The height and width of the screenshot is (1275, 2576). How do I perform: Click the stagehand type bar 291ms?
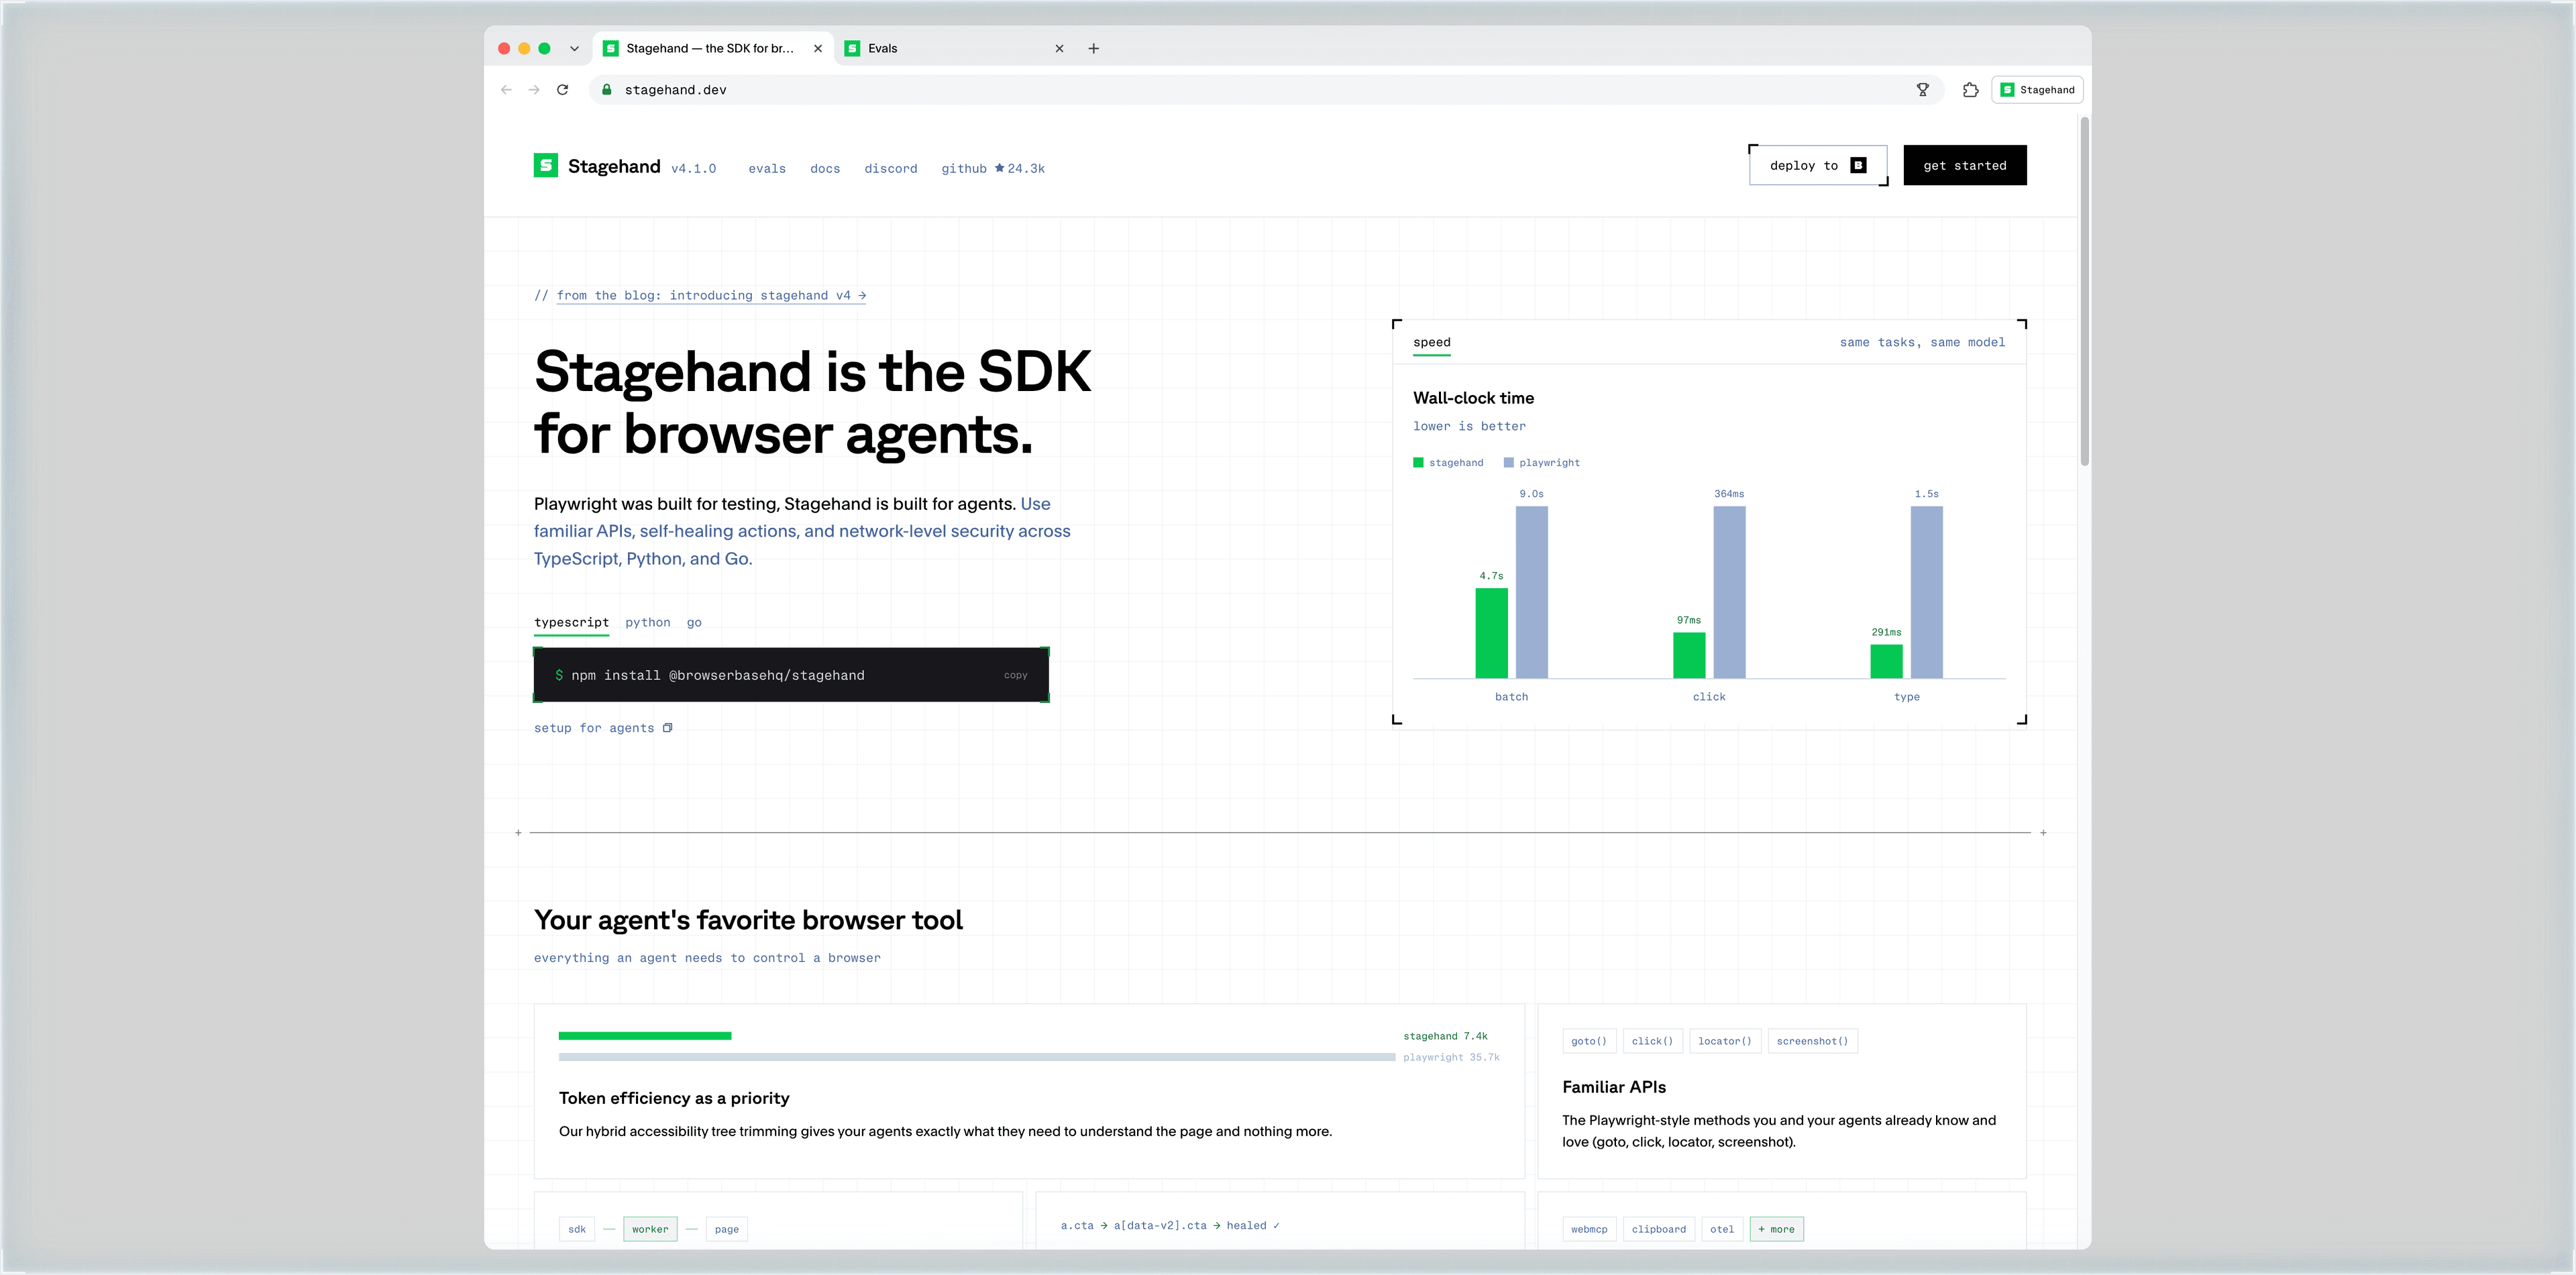tap(1886, 661)
